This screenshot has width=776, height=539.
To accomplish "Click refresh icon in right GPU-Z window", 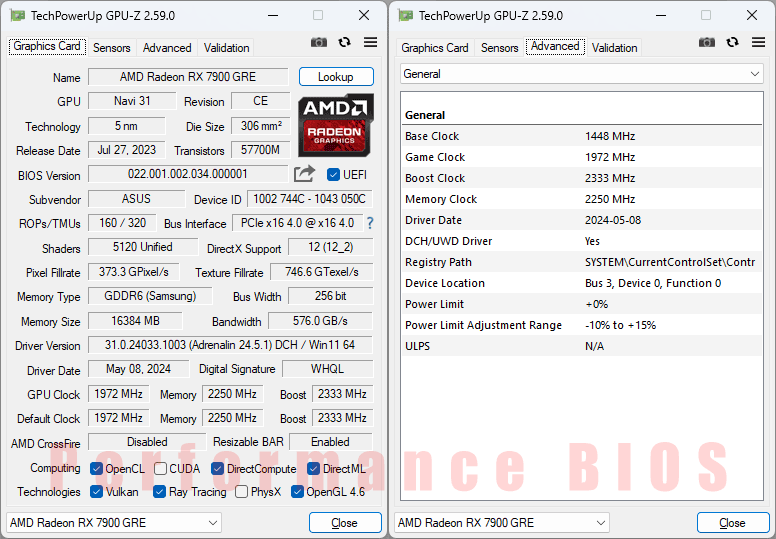I will tap(732, 43).
